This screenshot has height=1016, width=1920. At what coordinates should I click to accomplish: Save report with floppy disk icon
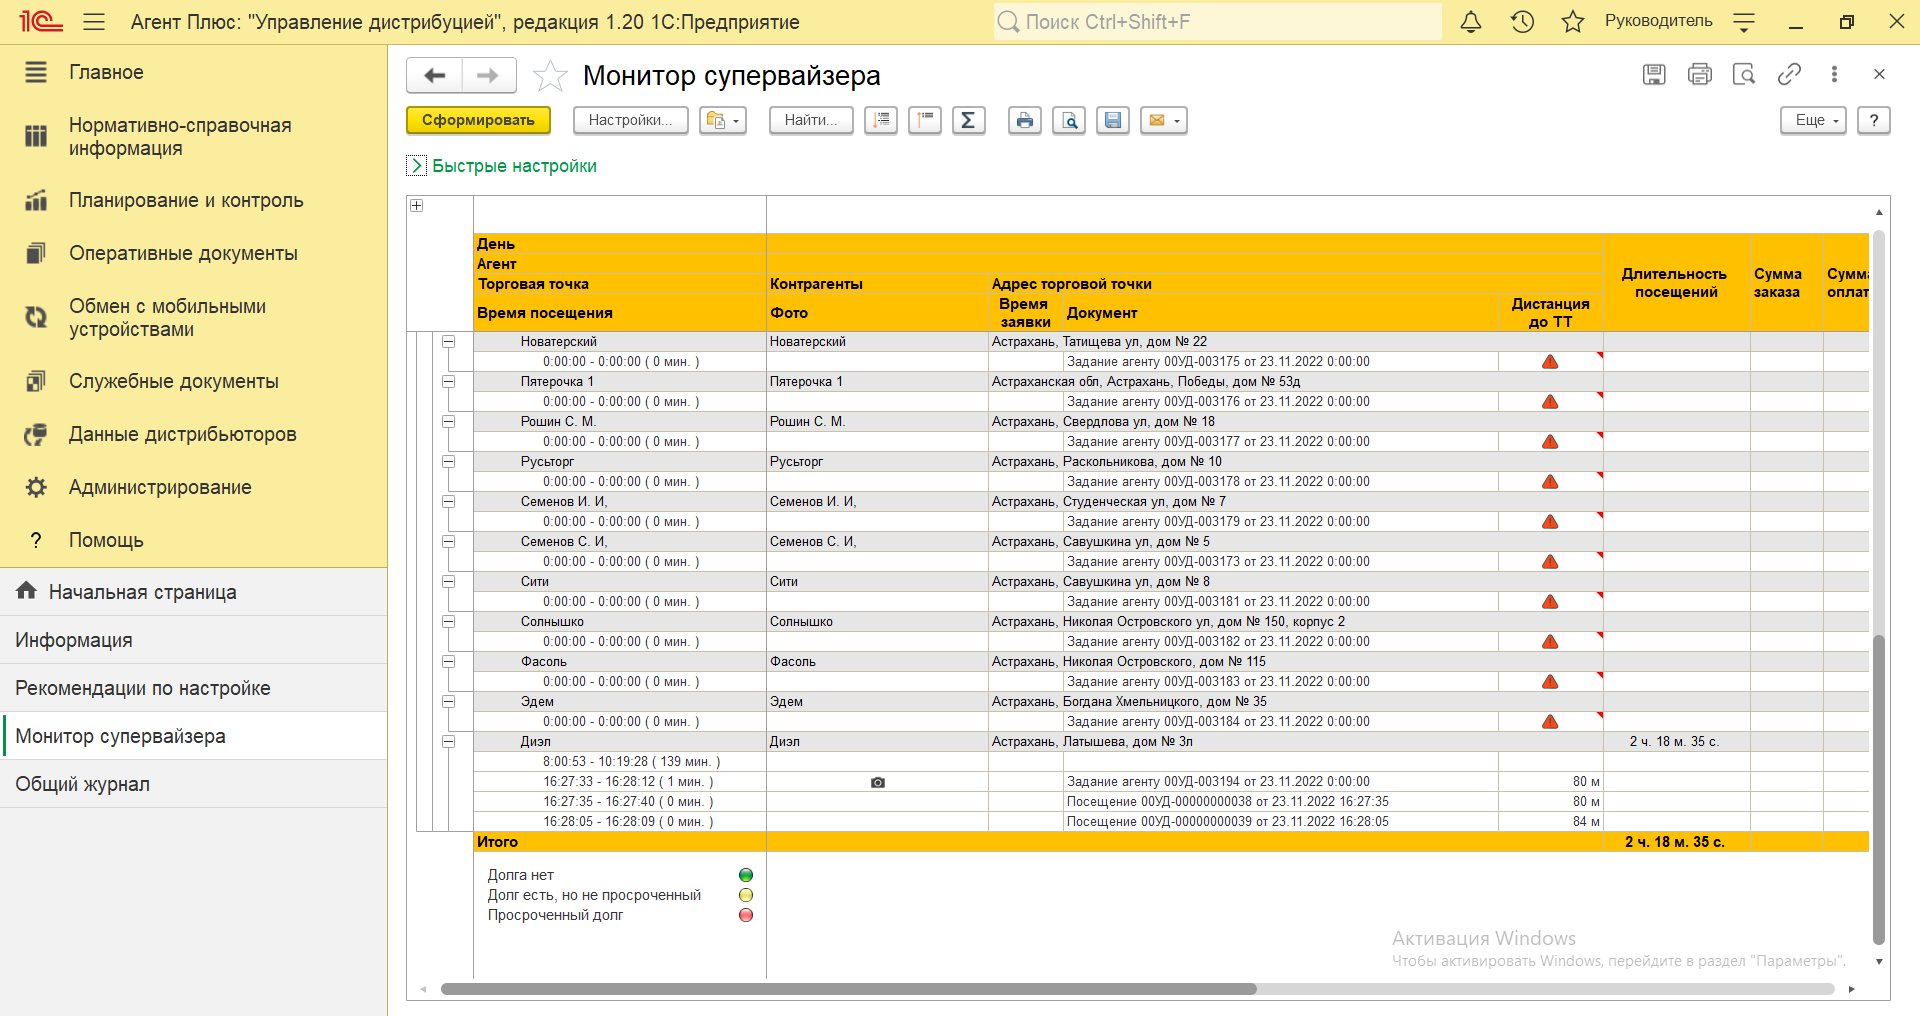tap(1113, 120)
